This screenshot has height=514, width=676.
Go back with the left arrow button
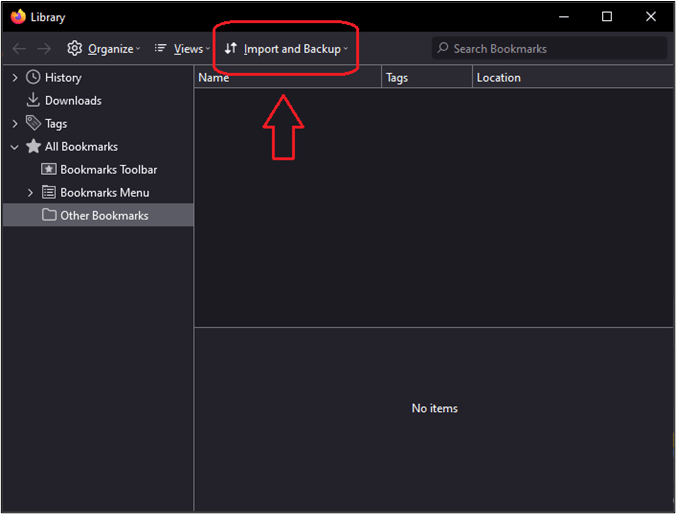[x=19, y=49]
